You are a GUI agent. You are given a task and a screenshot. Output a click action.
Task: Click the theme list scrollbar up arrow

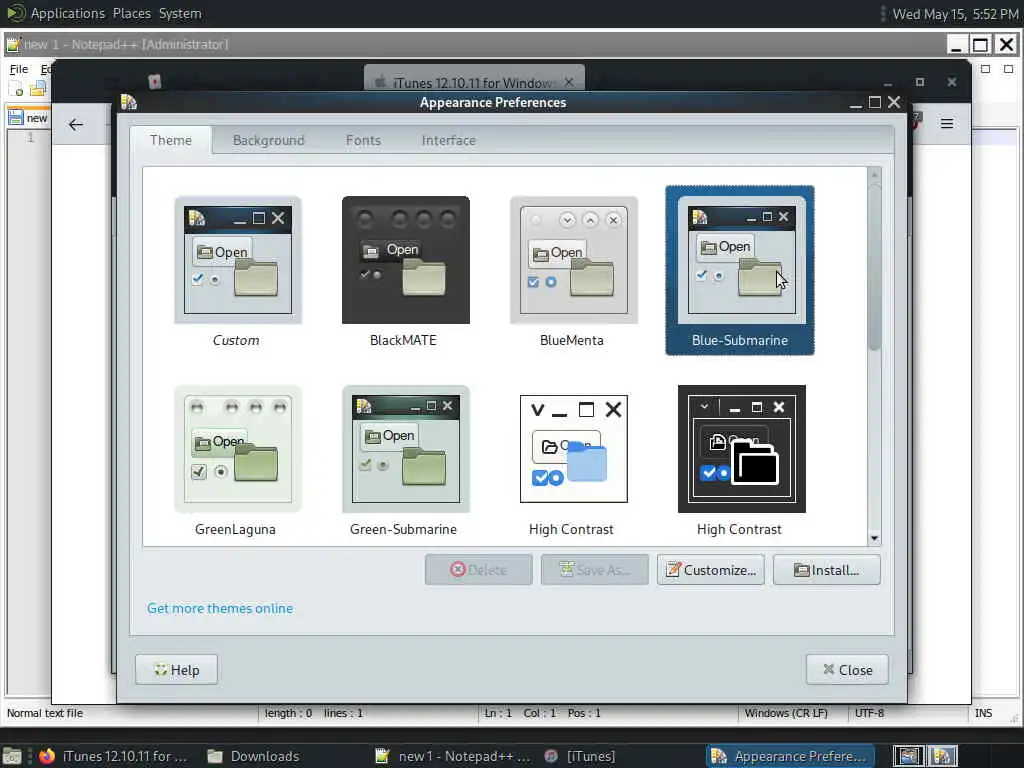[874, 174]
